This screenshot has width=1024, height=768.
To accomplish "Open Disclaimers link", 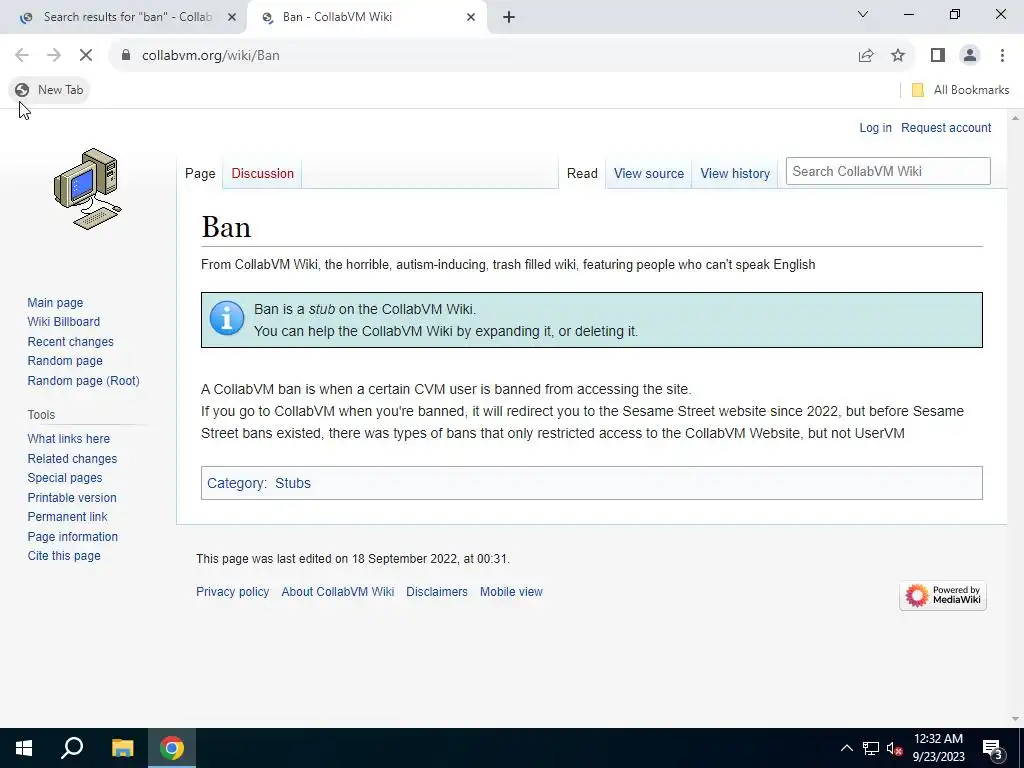I will pyautogui.click(x=437, y=592).
